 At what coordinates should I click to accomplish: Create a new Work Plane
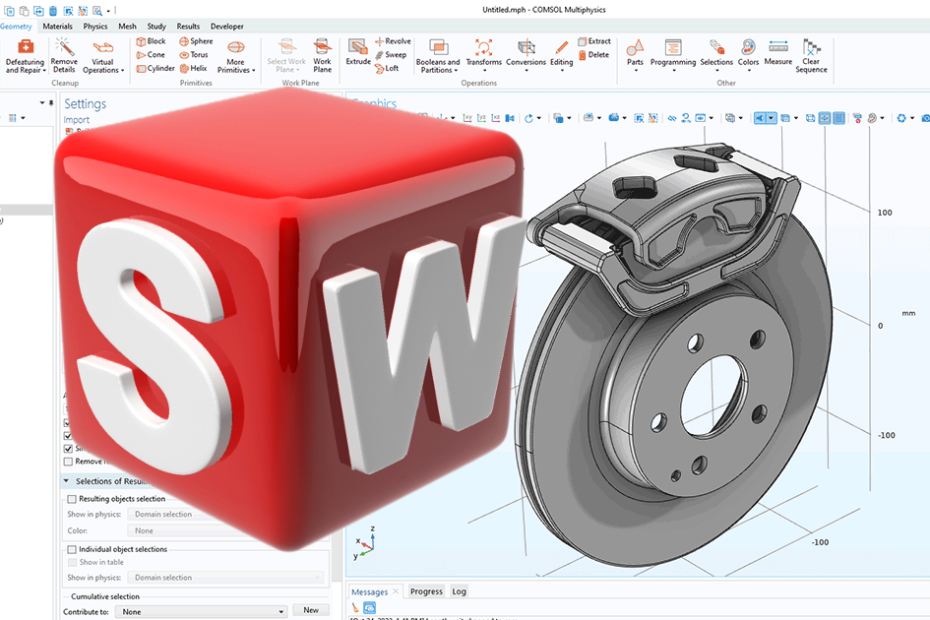click(322, 56)
